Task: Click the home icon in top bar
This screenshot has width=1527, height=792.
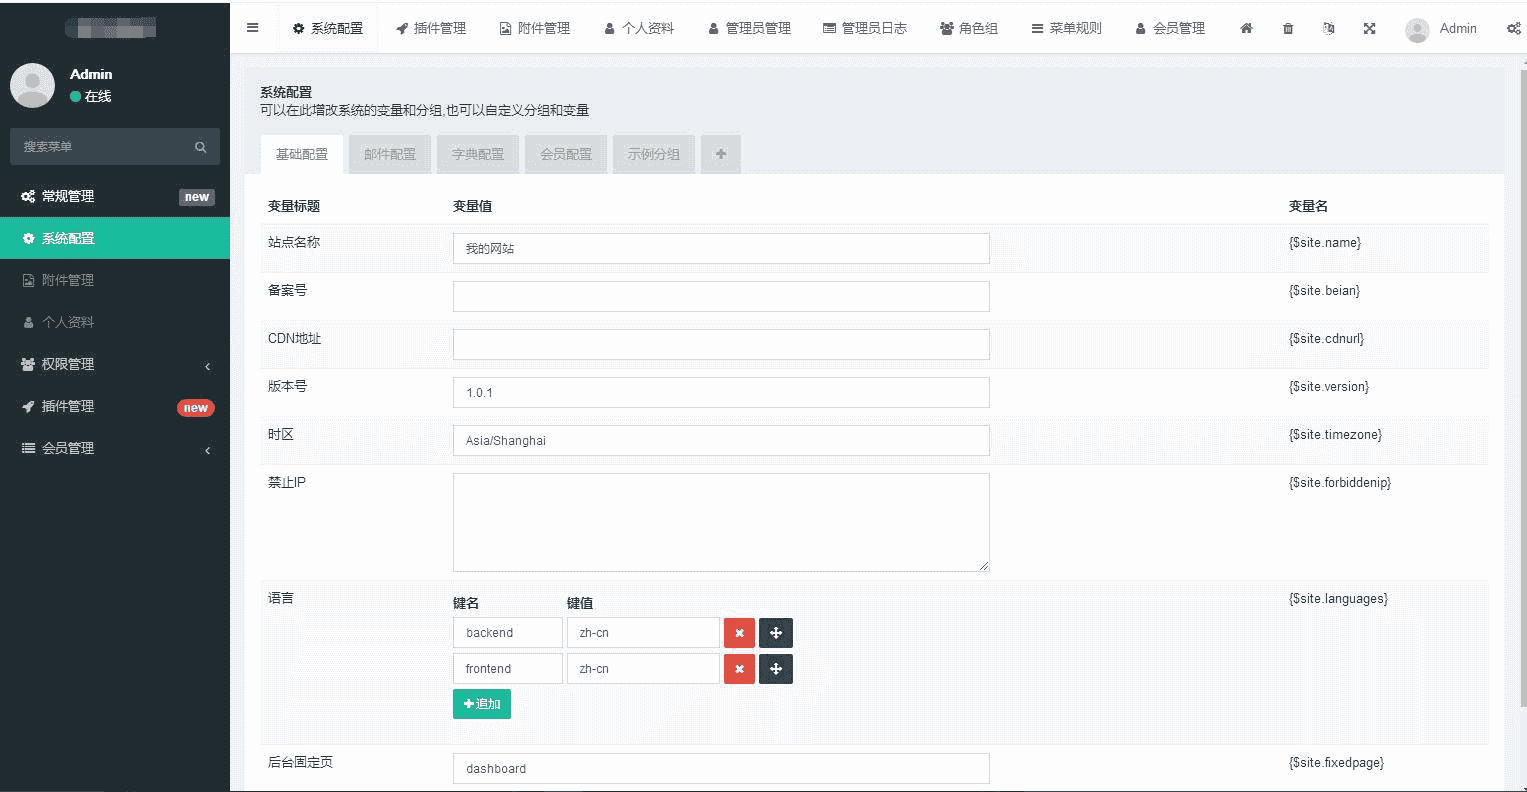Action: click(x=1246, y=28)
